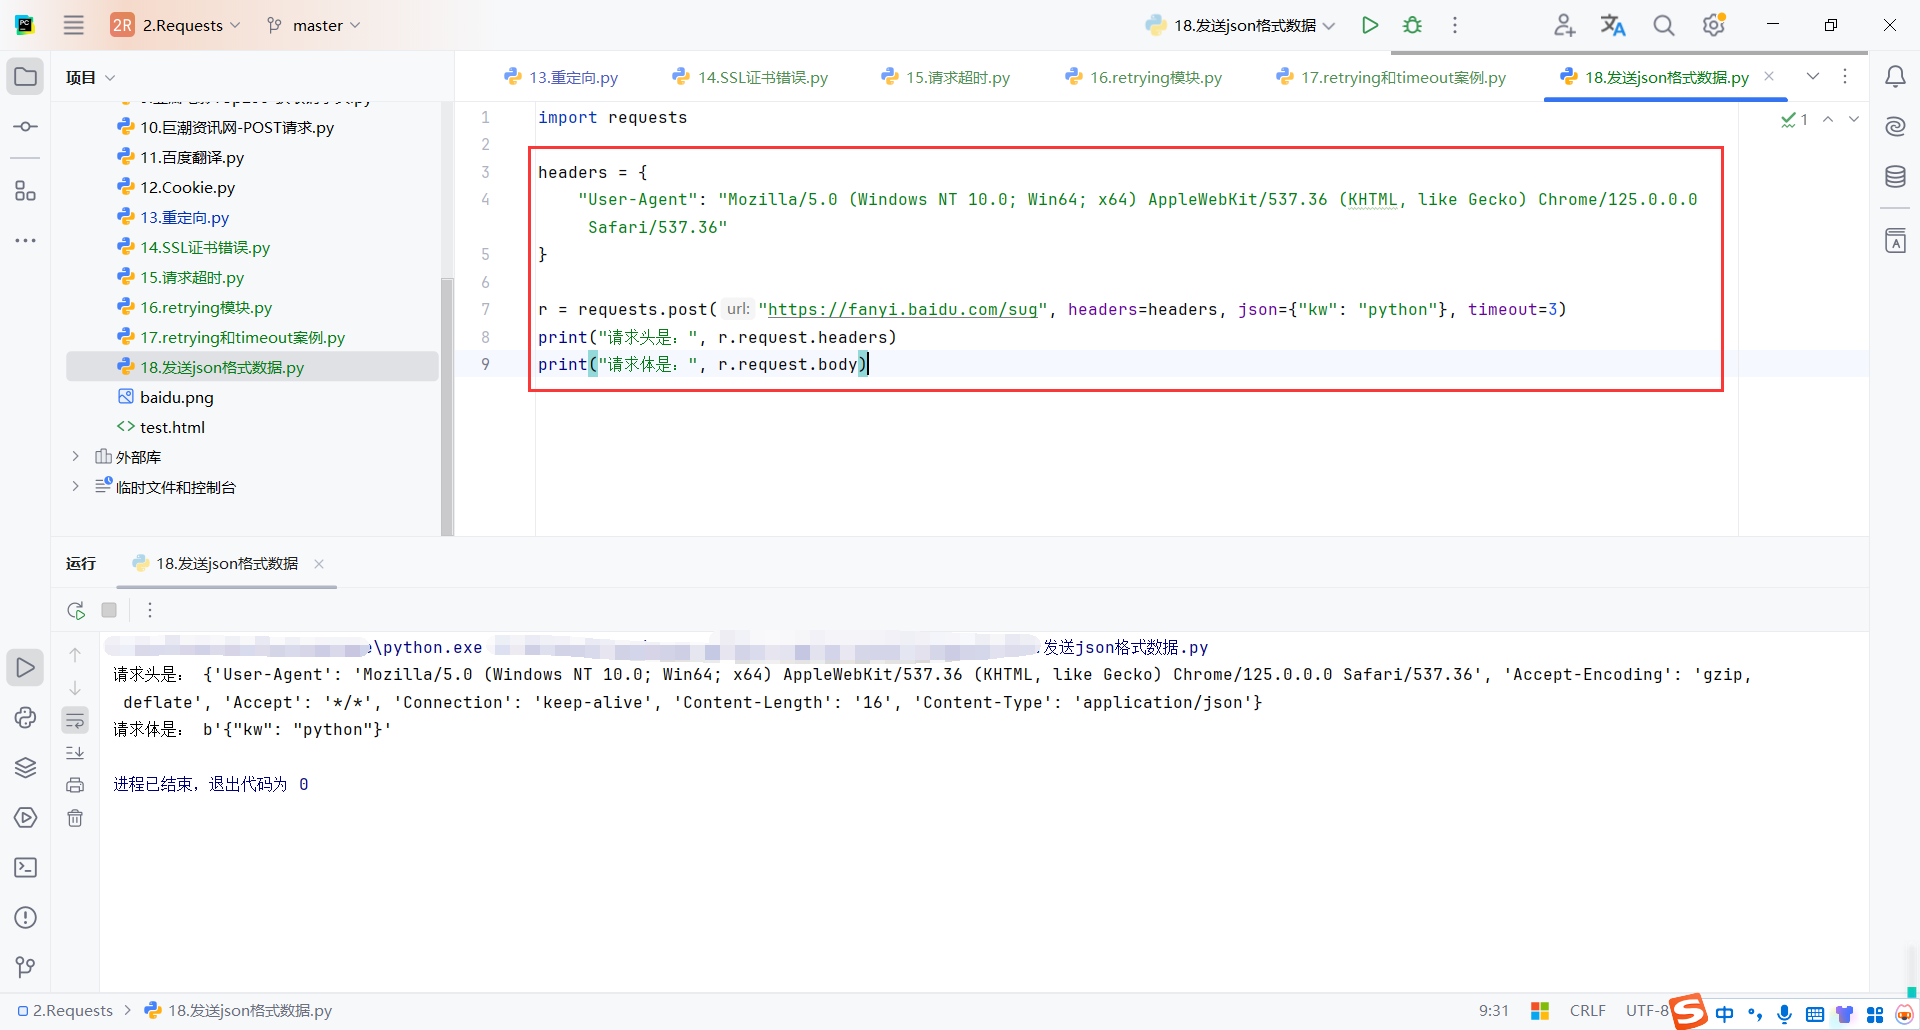Open the Terminal tool window
The image size is (1920, 1030).
25,868
